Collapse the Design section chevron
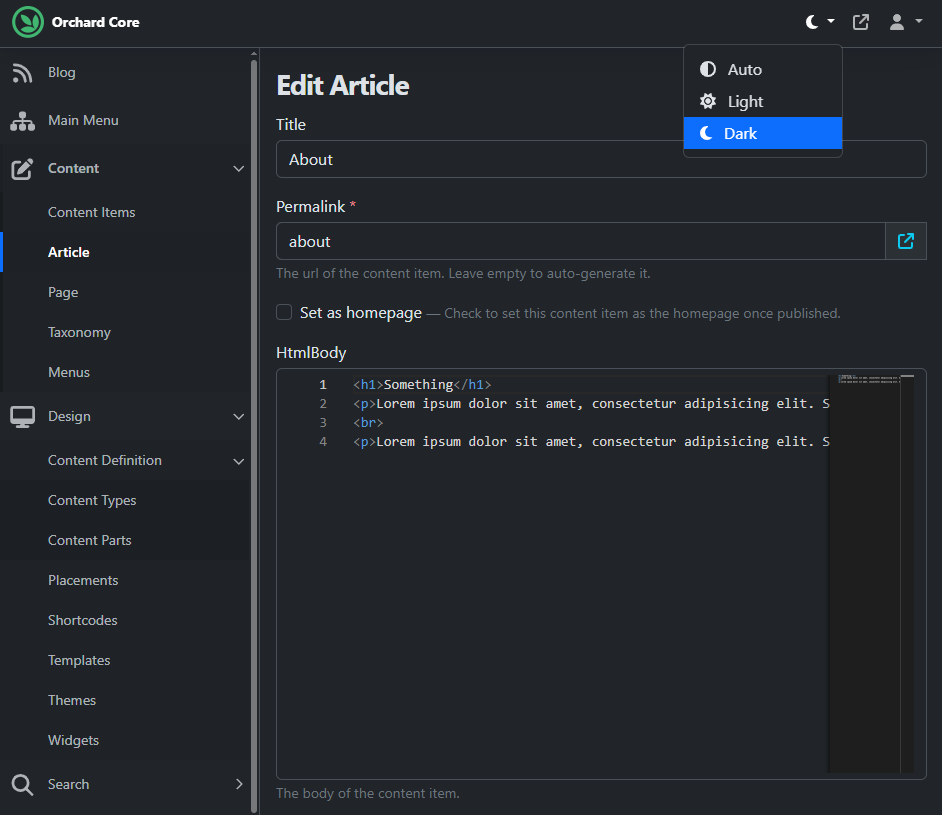This screenshot has height=815, width=942. point(239,417)
